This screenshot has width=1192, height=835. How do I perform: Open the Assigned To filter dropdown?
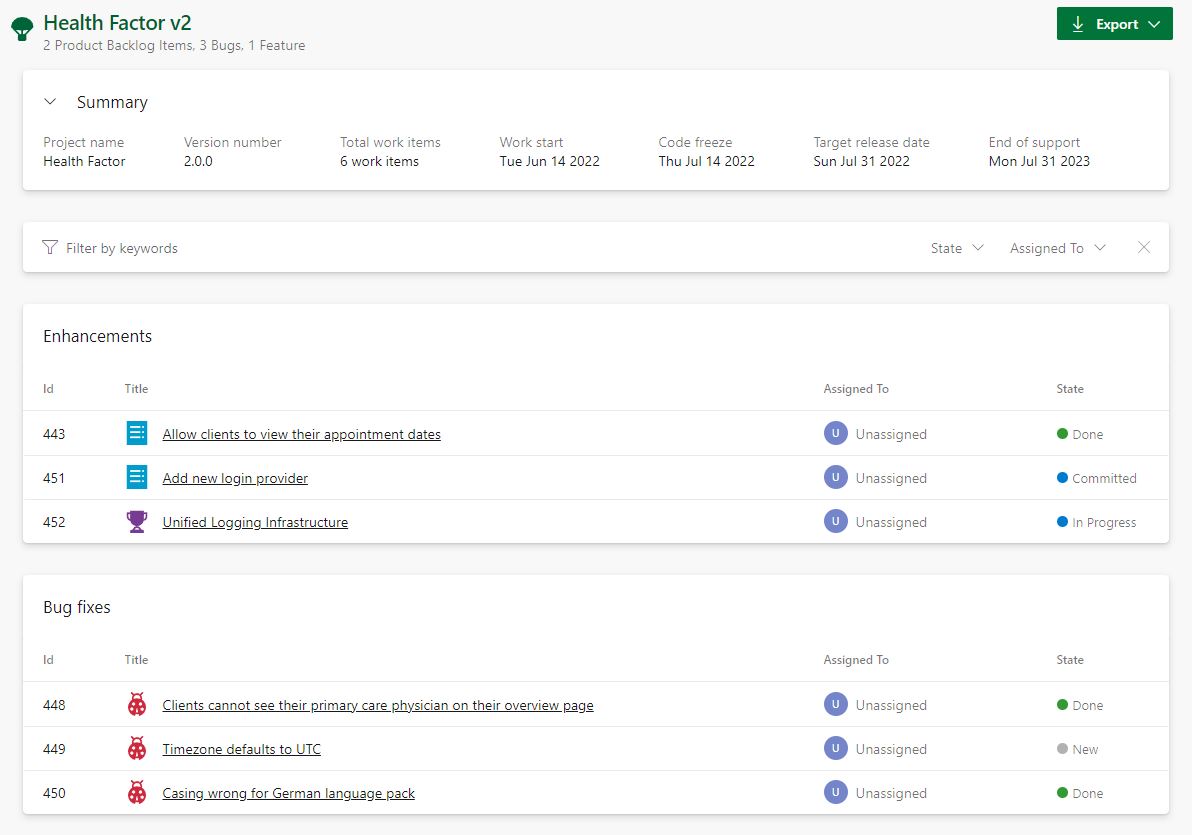click(x=1057, y=247)
